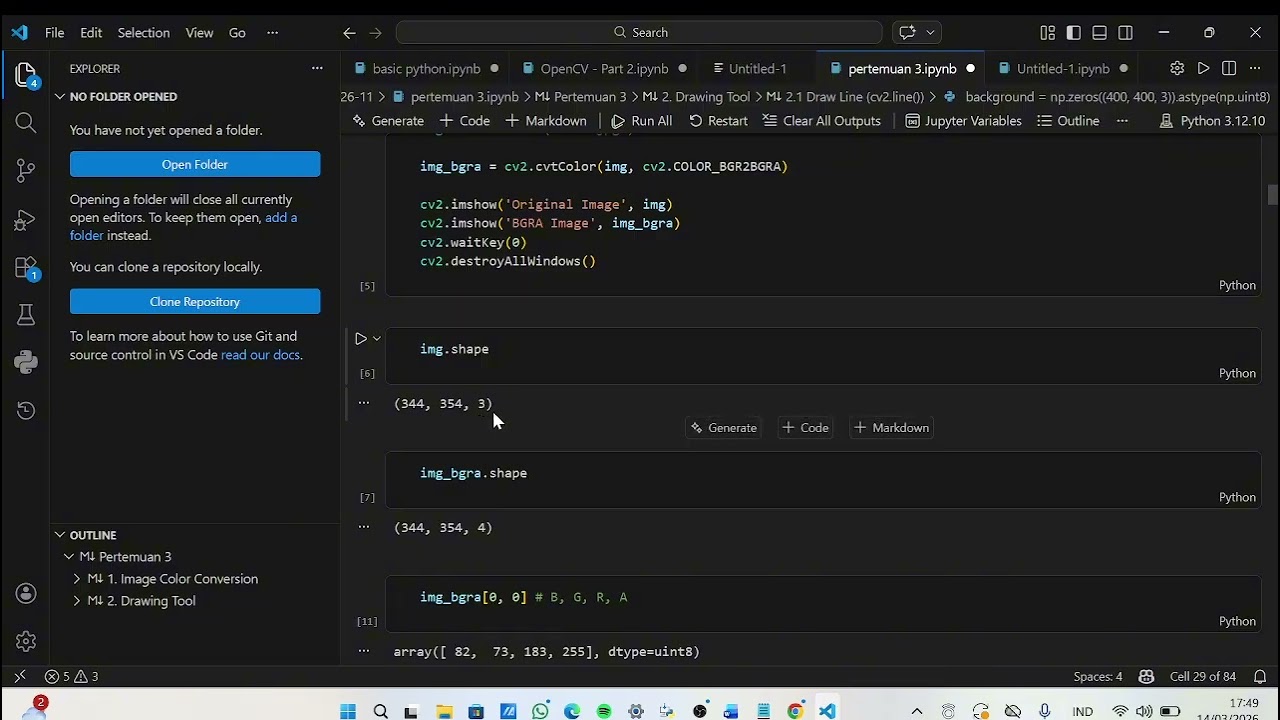Open the View menu

tap(199, 33)
